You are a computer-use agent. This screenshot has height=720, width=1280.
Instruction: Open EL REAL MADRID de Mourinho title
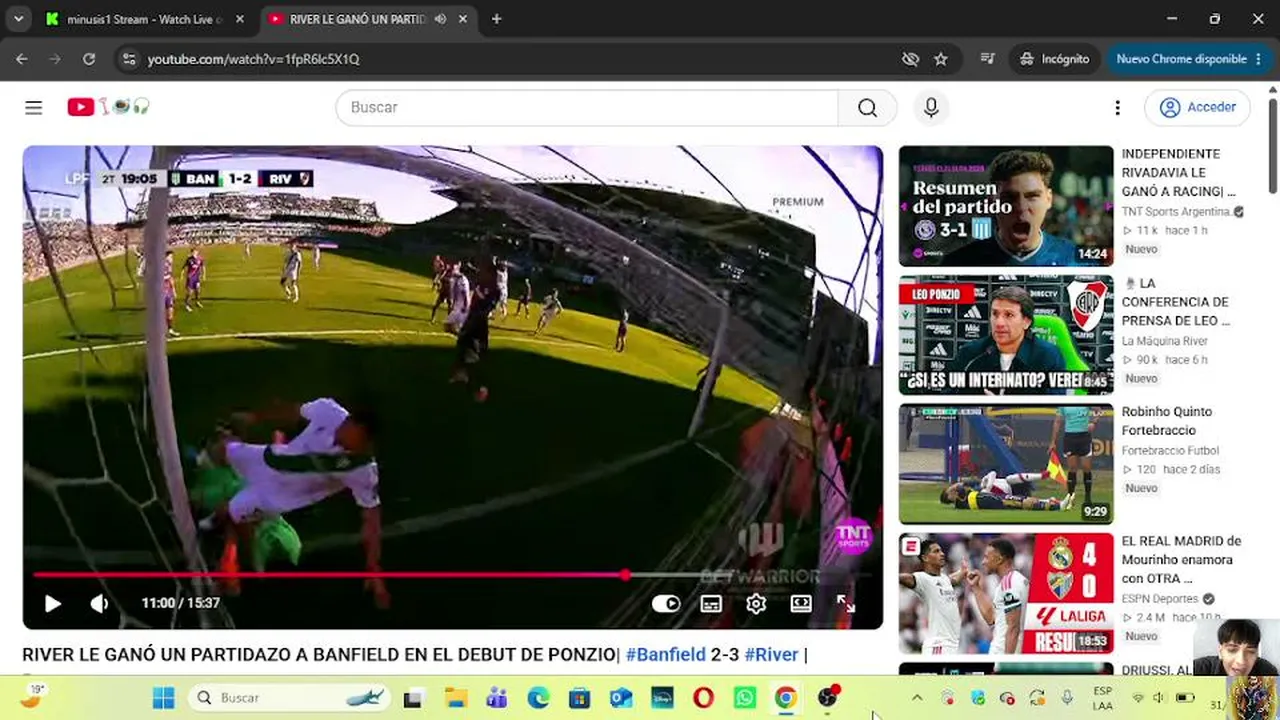(1181, 560)
